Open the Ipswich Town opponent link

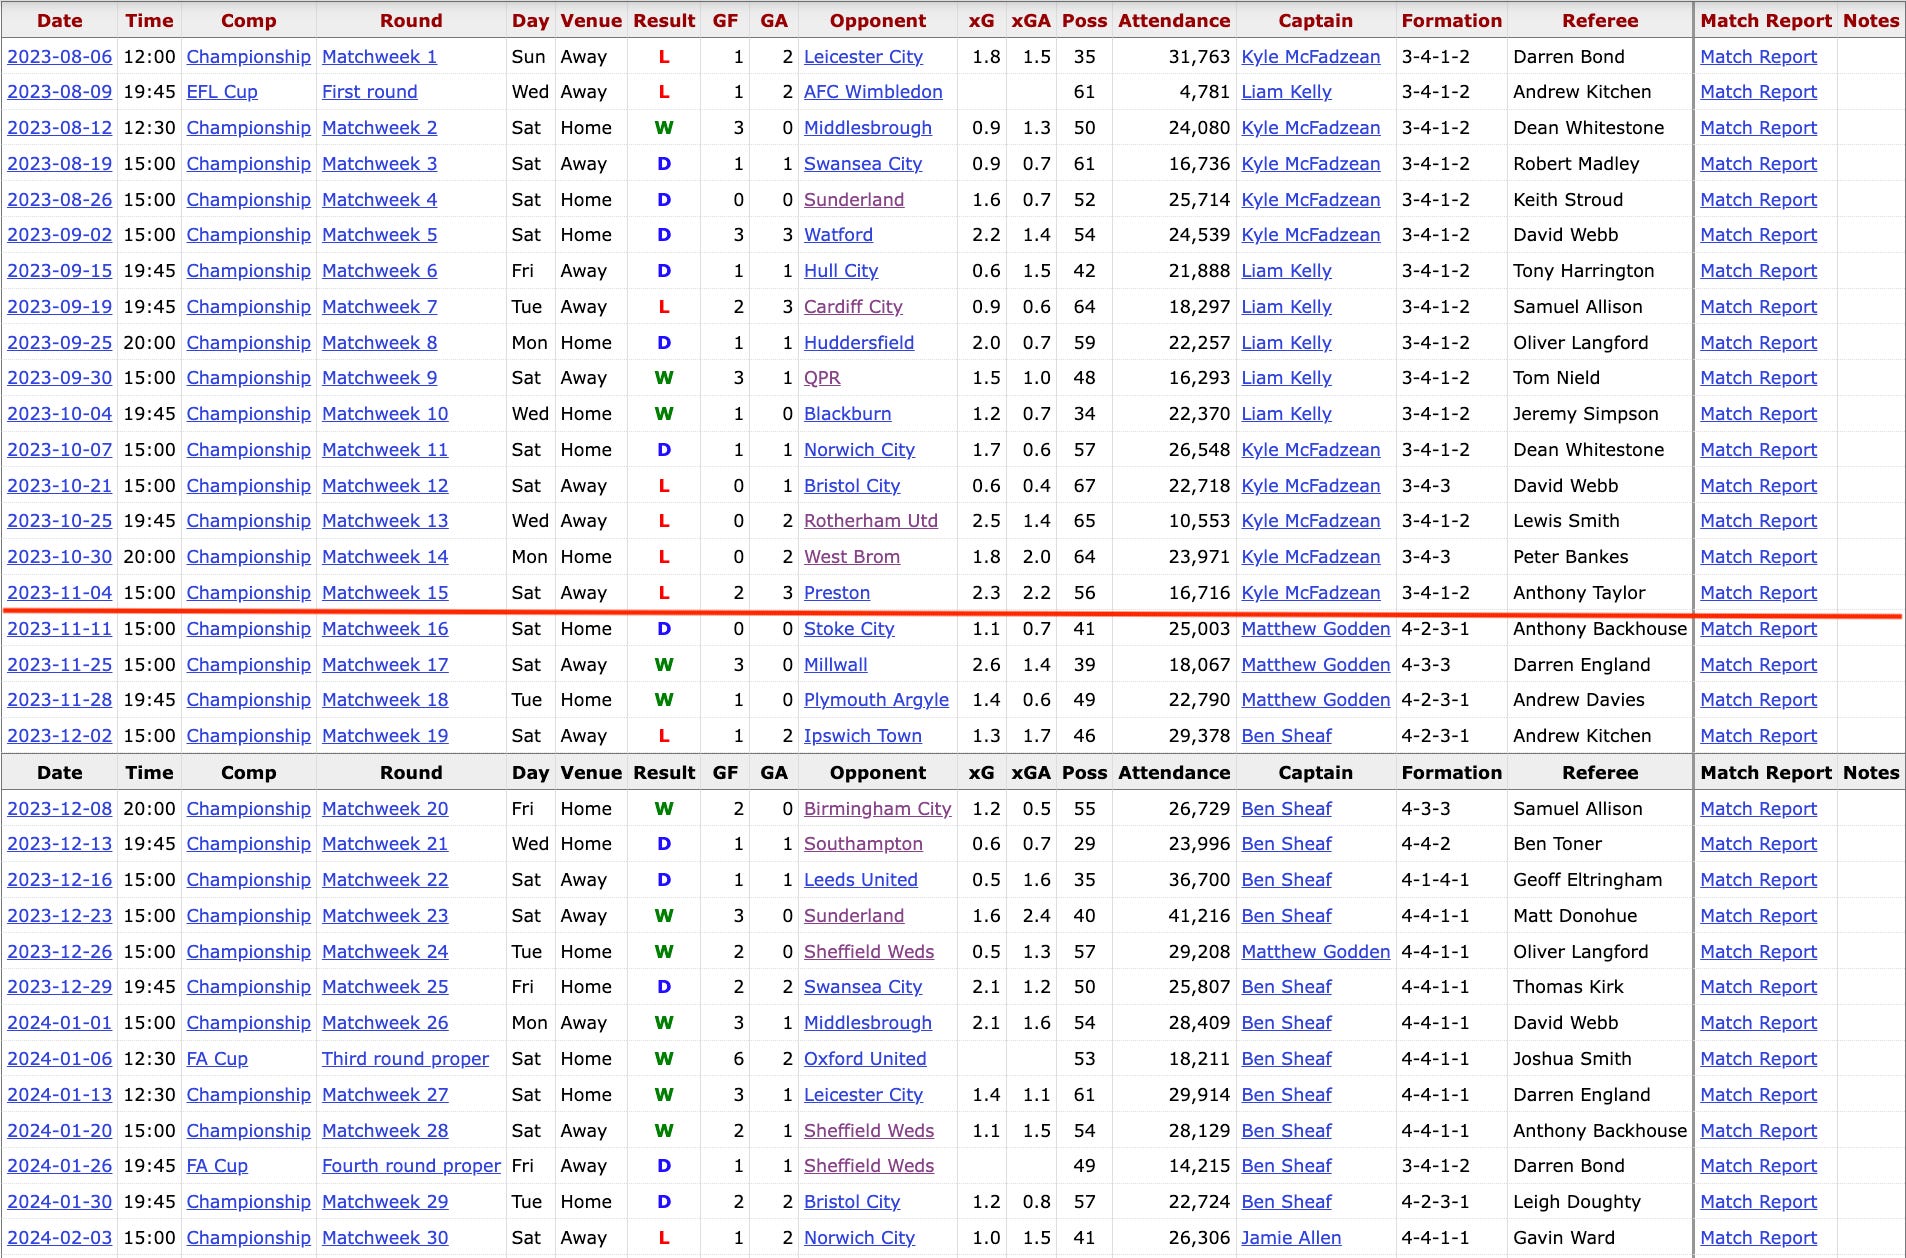[863, 736]
